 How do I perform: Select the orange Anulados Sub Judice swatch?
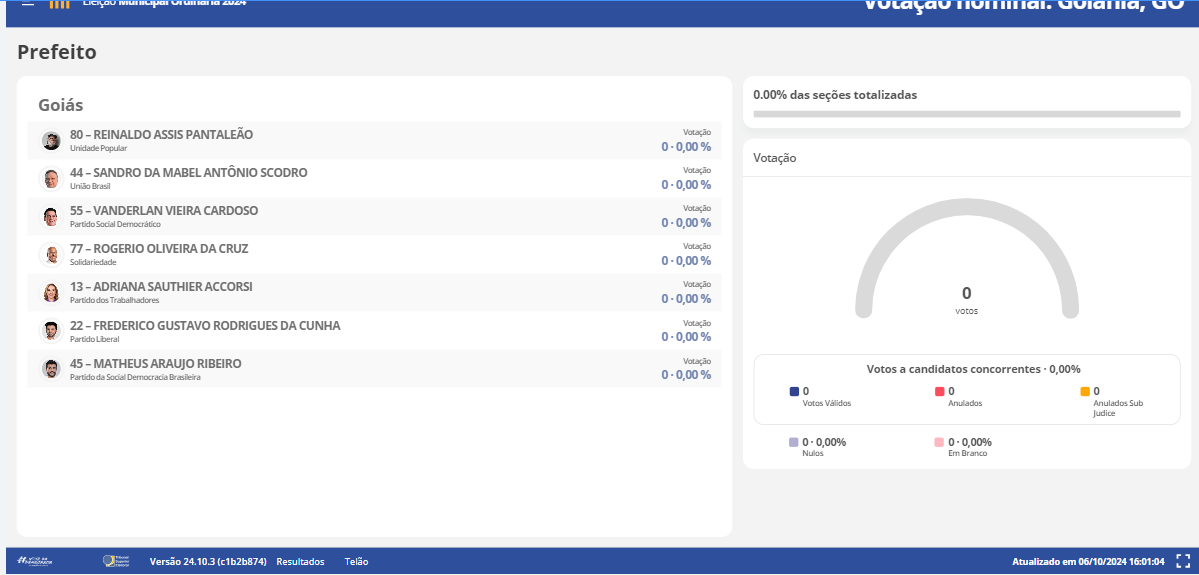(x=1085, y=391)
